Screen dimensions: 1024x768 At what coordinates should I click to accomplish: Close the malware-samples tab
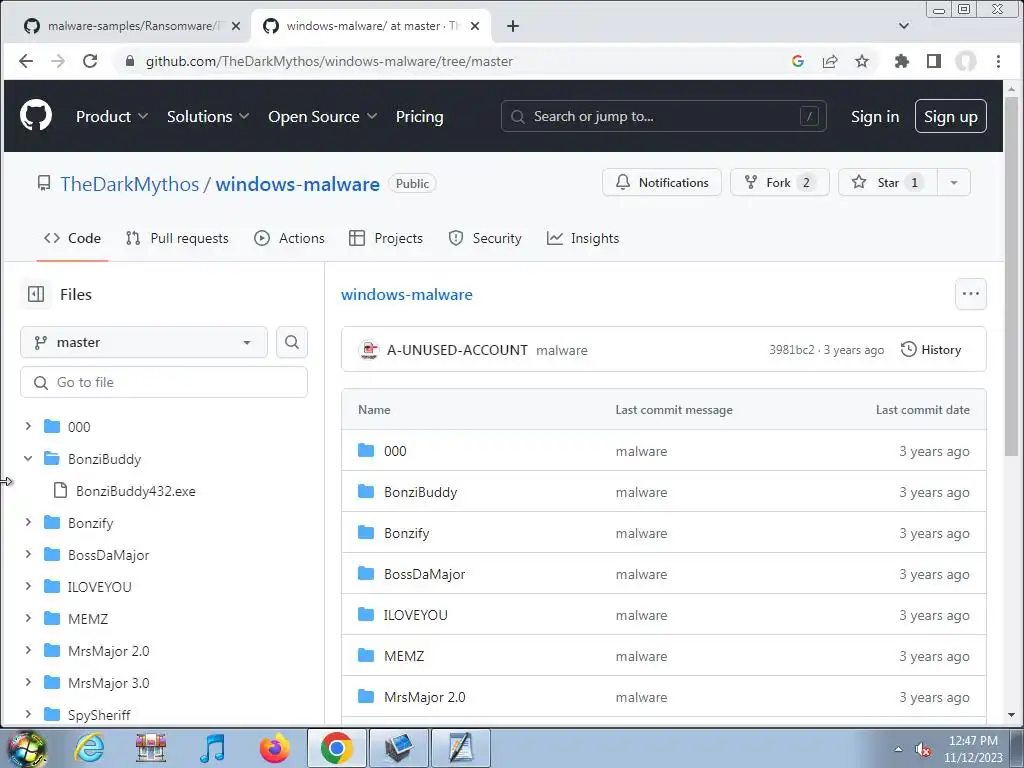coord(236,26)
